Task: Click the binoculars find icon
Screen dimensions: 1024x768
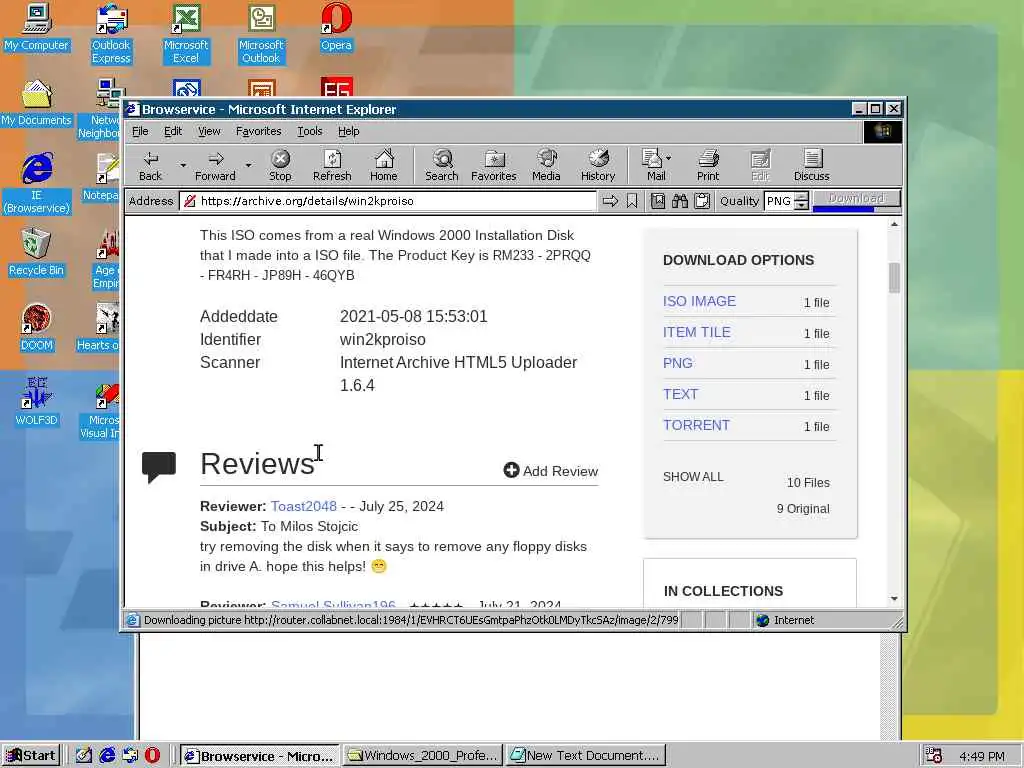Action: click(680, 201)
